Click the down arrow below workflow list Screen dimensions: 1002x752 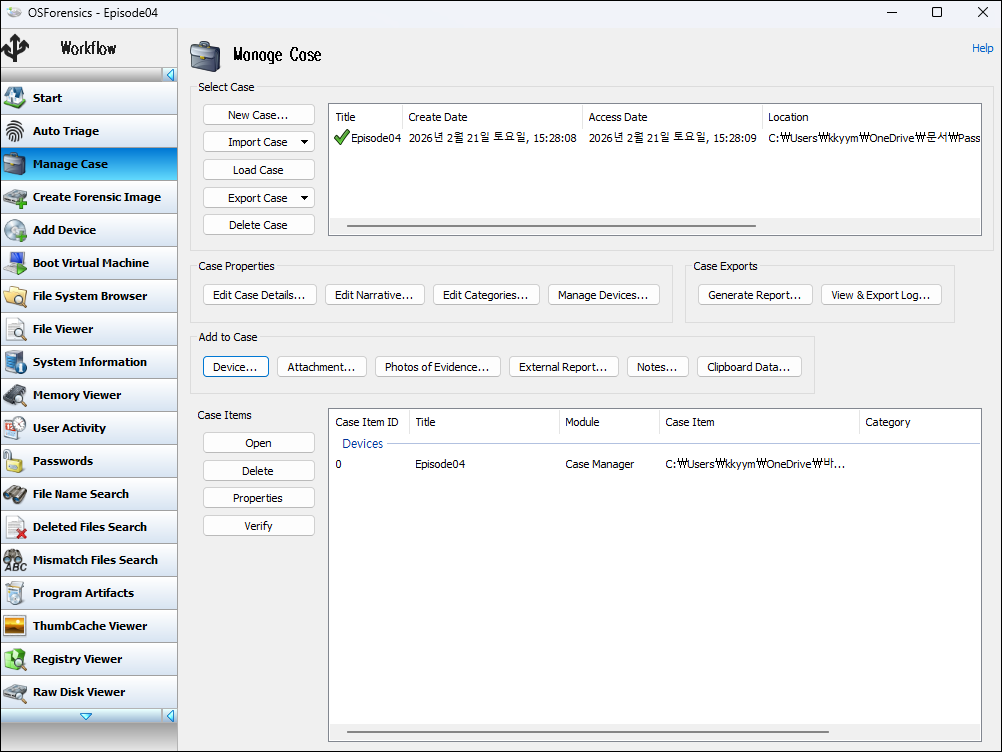[86, 717]
